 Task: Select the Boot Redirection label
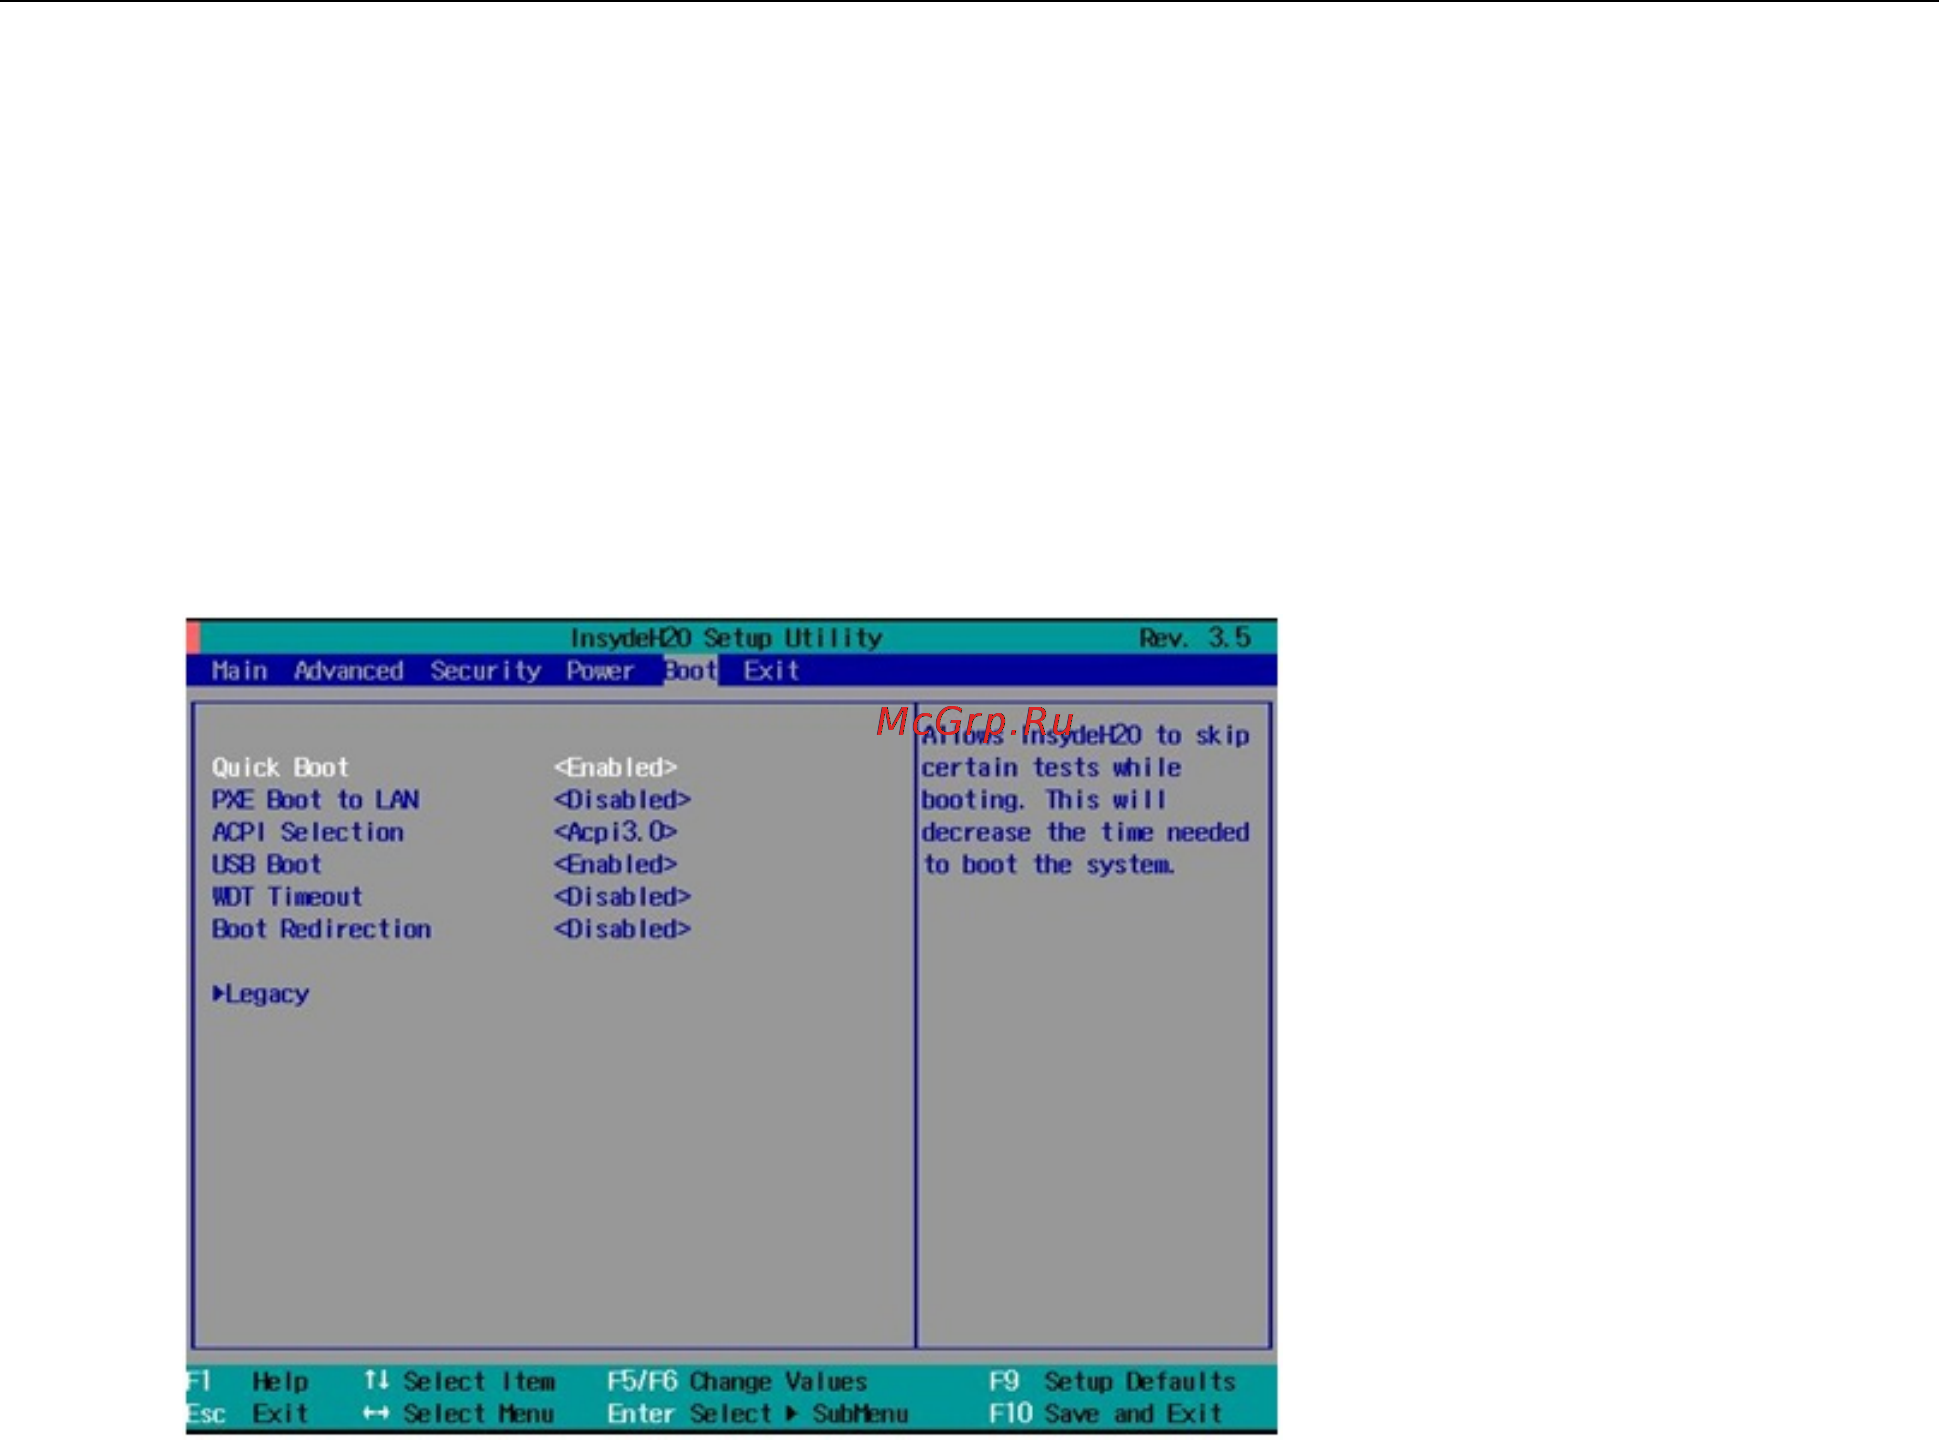point(321,929)
